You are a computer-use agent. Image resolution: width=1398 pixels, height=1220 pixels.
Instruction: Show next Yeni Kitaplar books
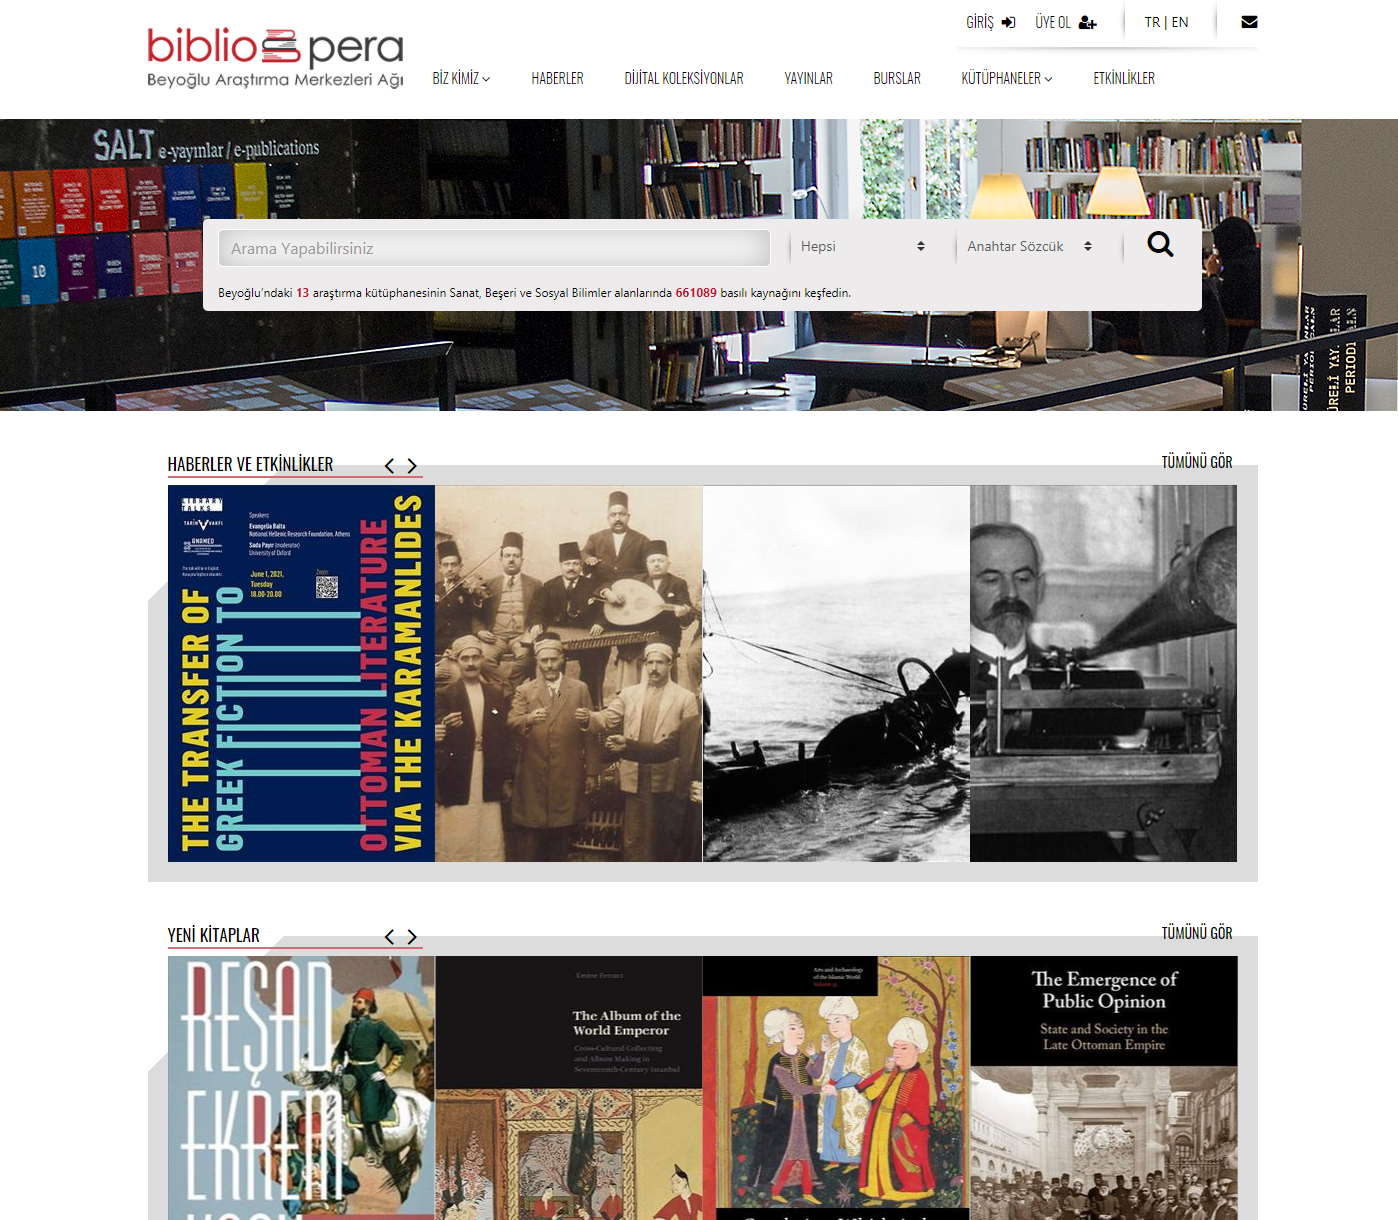412,937
